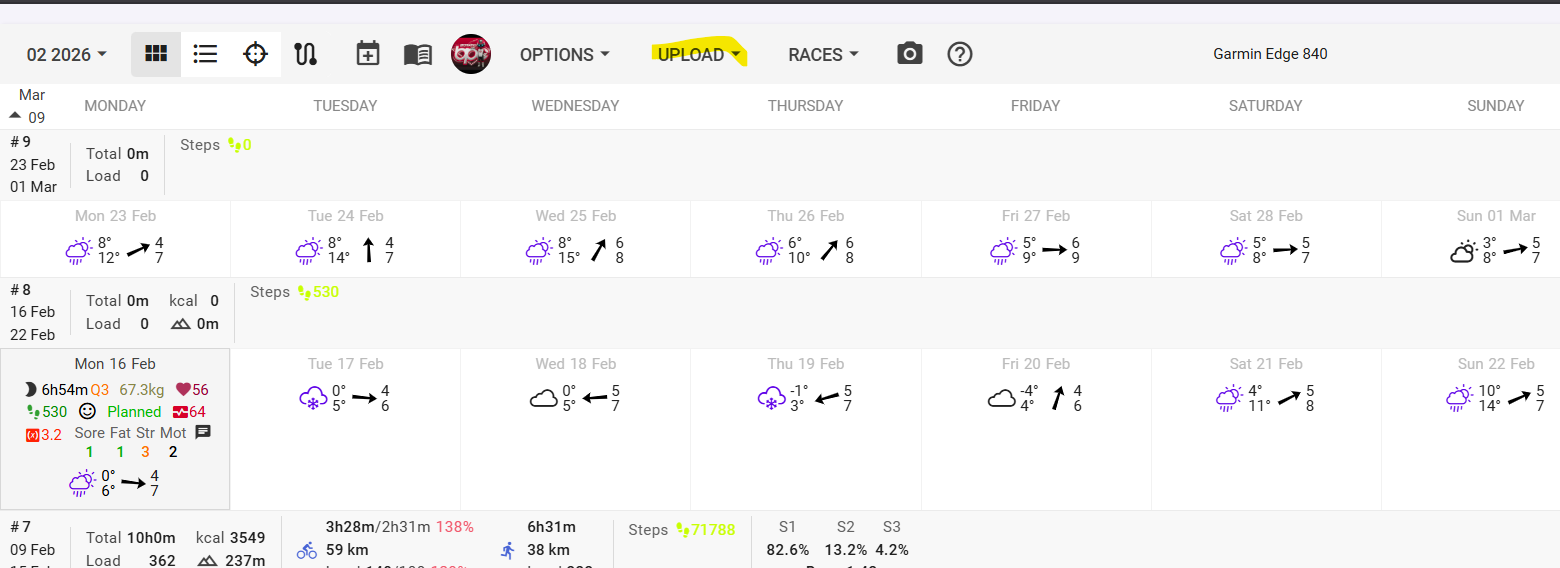
Task: Switch to the list view
Action: pyautogui.click(x=206, y=54)
